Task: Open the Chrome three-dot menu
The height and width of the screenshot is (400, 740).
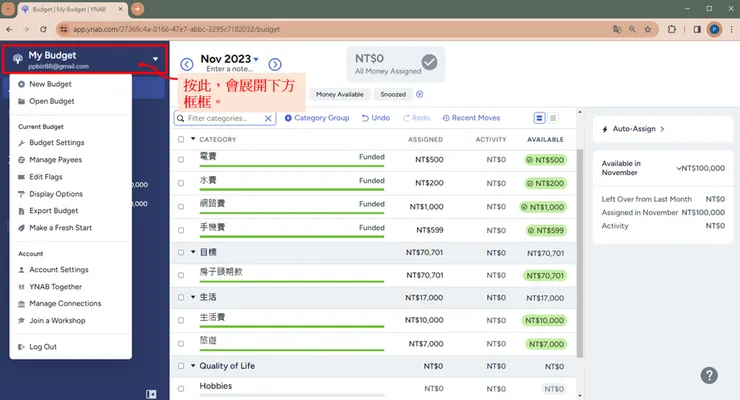Action: (x=732, y=29)
